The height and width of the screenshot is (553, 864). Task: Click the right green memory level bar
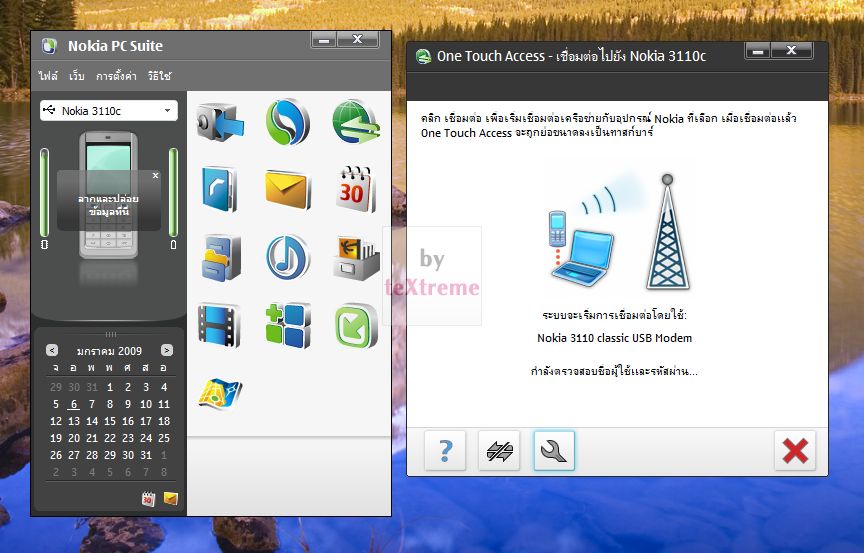pos(173,193)
